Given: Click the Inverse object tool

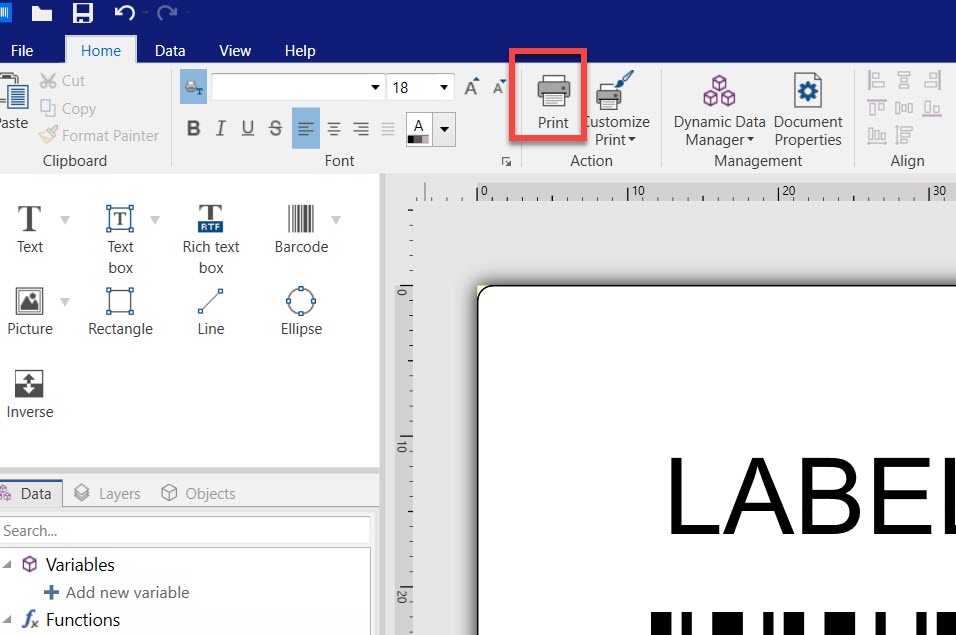Looking at the screenshot, I should click(x=30, y=394).
